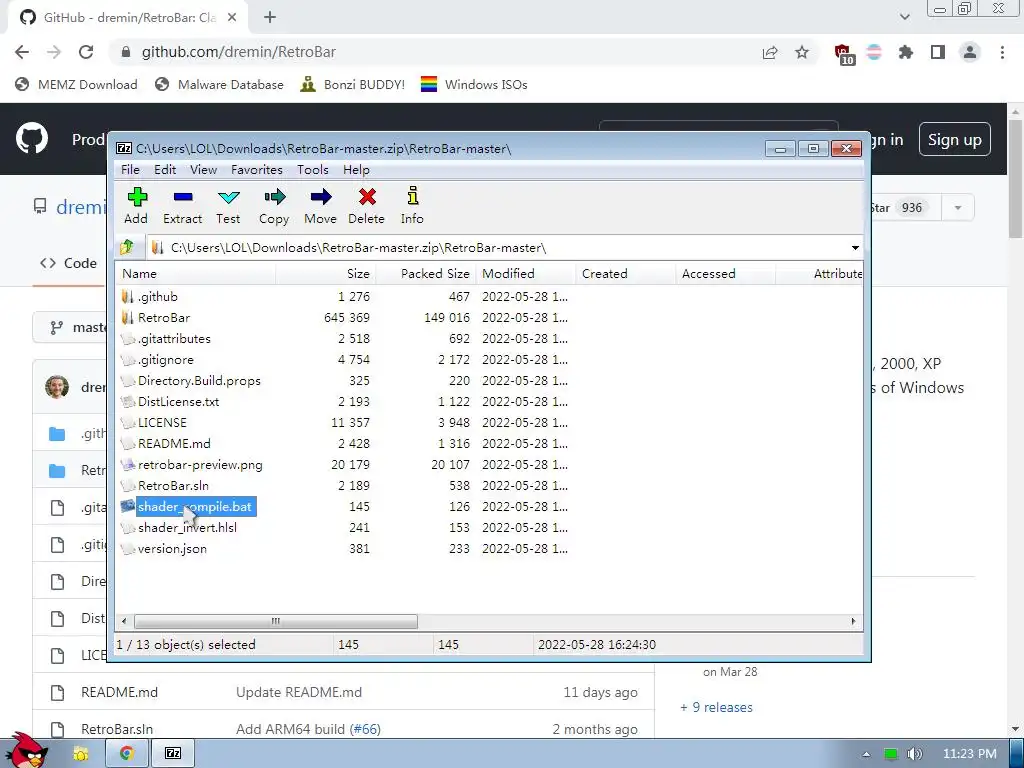This screenshot has width=1024, height=768.
Task: Open the Star button dropdown arrow on GitHub
Action: [958, 208]
